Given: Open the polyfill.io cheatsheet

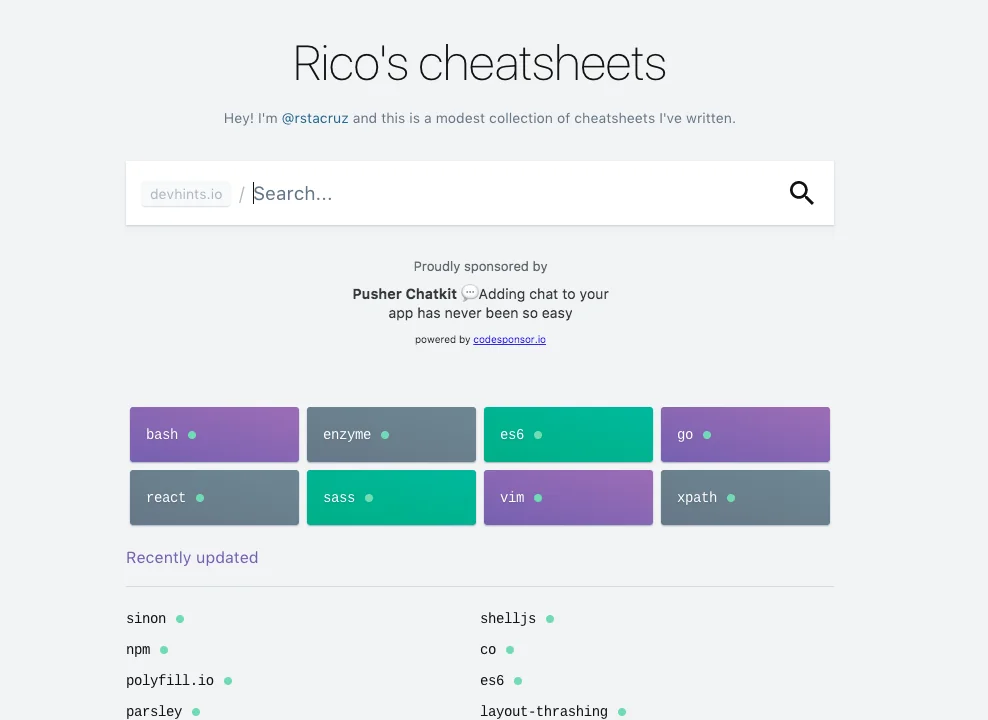Looking at the screenshot, I should (x=170, y=680).
